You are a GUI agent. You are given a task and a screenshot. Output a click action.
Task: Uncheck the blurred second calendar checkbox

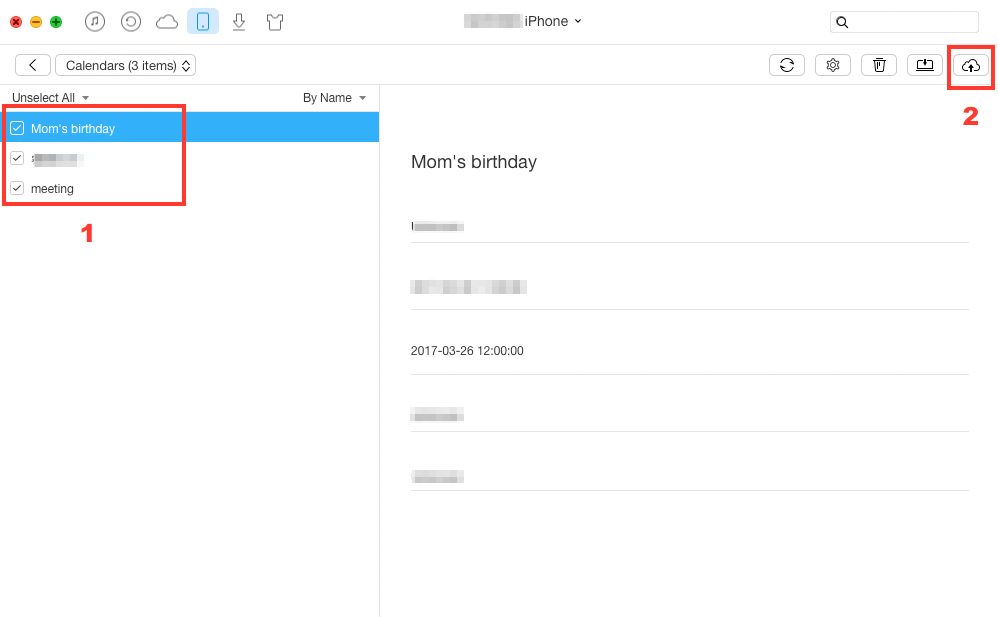pos(17,158)
